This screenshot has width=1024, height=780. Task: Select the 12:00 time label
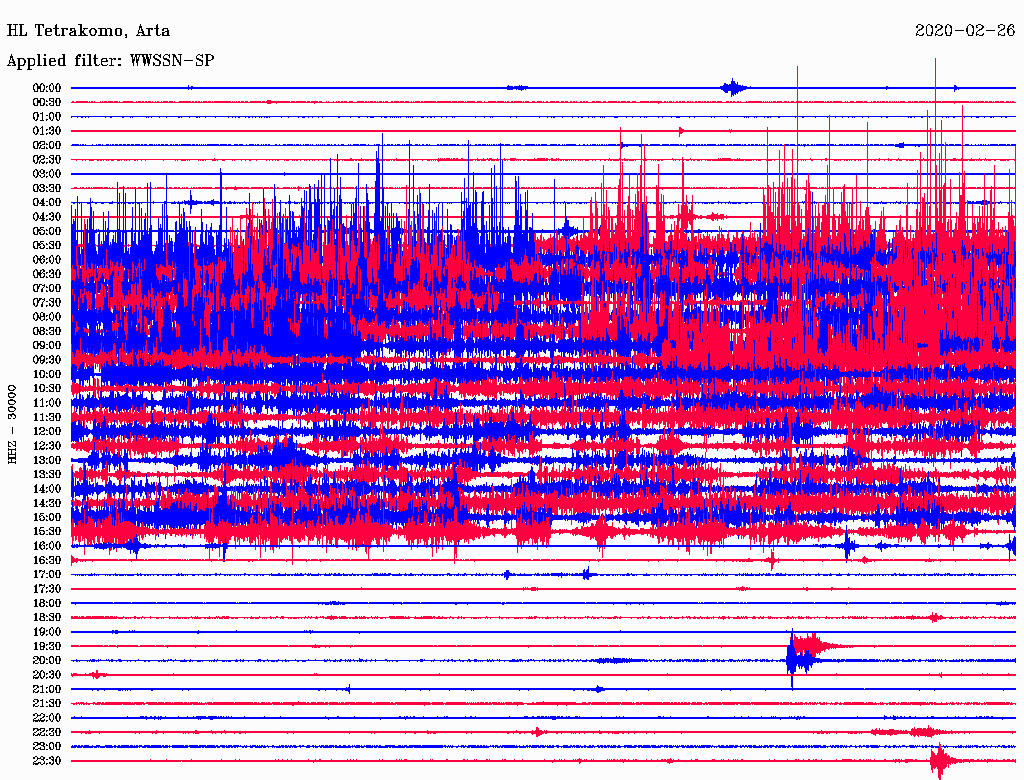(x=47, y=431)
